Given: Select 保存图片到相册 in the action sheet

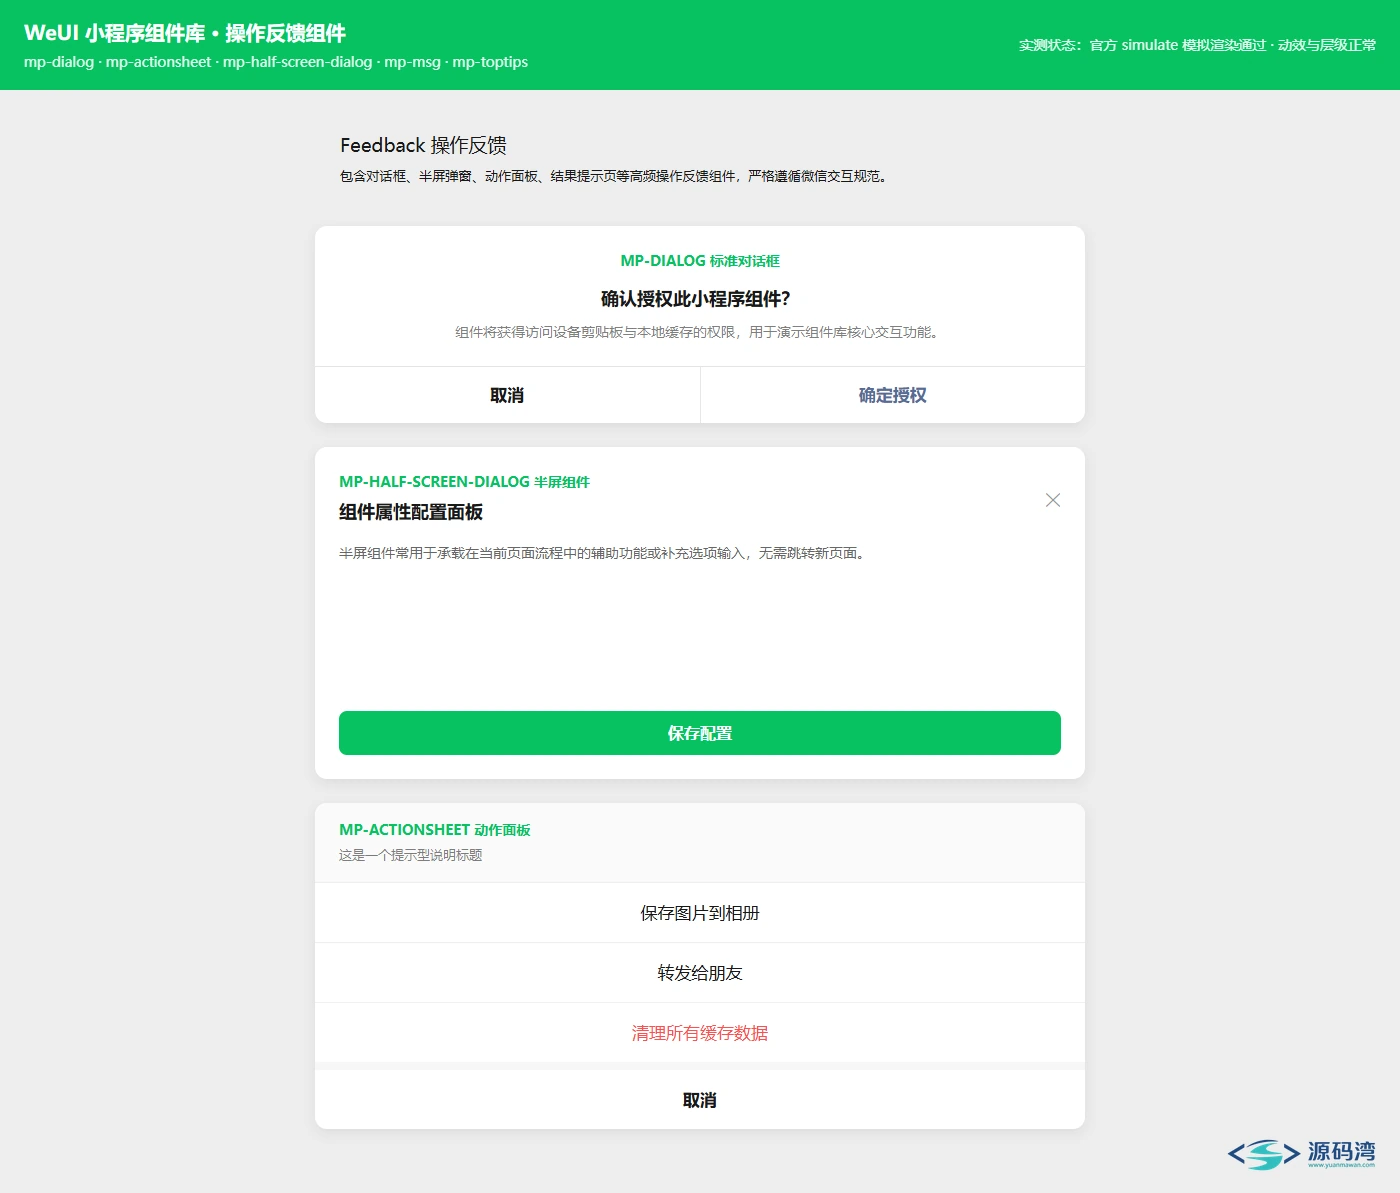Looking at the screenshot, I should [x=700, y=913].
